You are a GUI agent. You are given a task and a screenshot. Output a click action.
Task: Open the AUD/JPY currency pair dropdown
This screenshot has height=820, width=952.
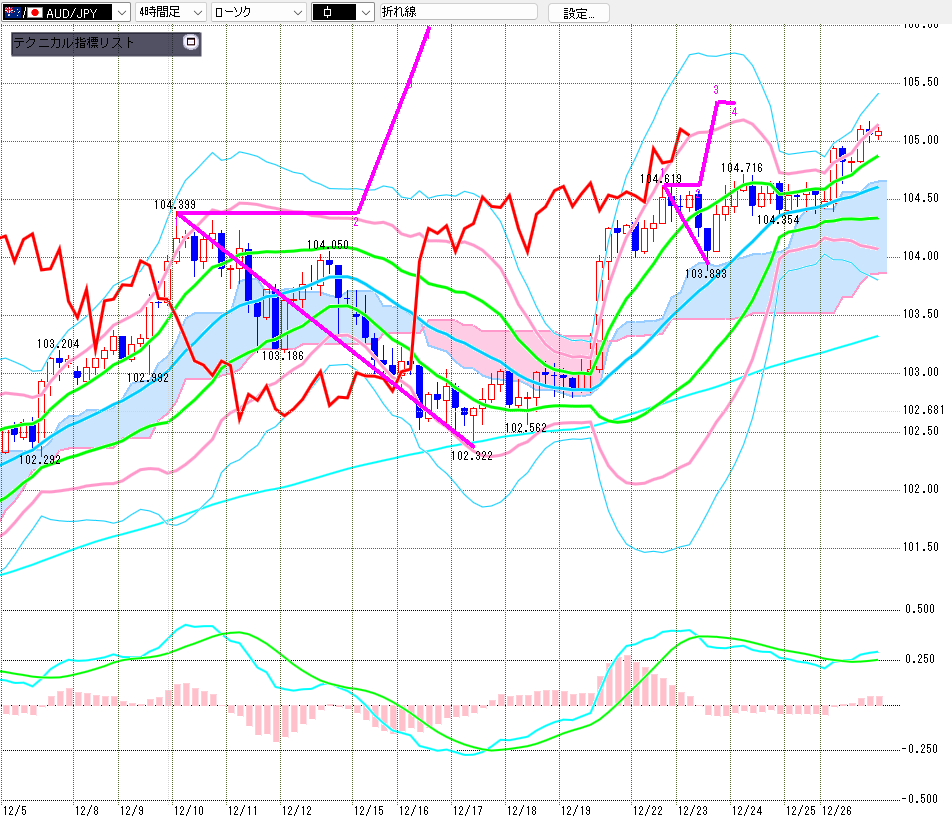pyautogui.click(x=121, y=12)
